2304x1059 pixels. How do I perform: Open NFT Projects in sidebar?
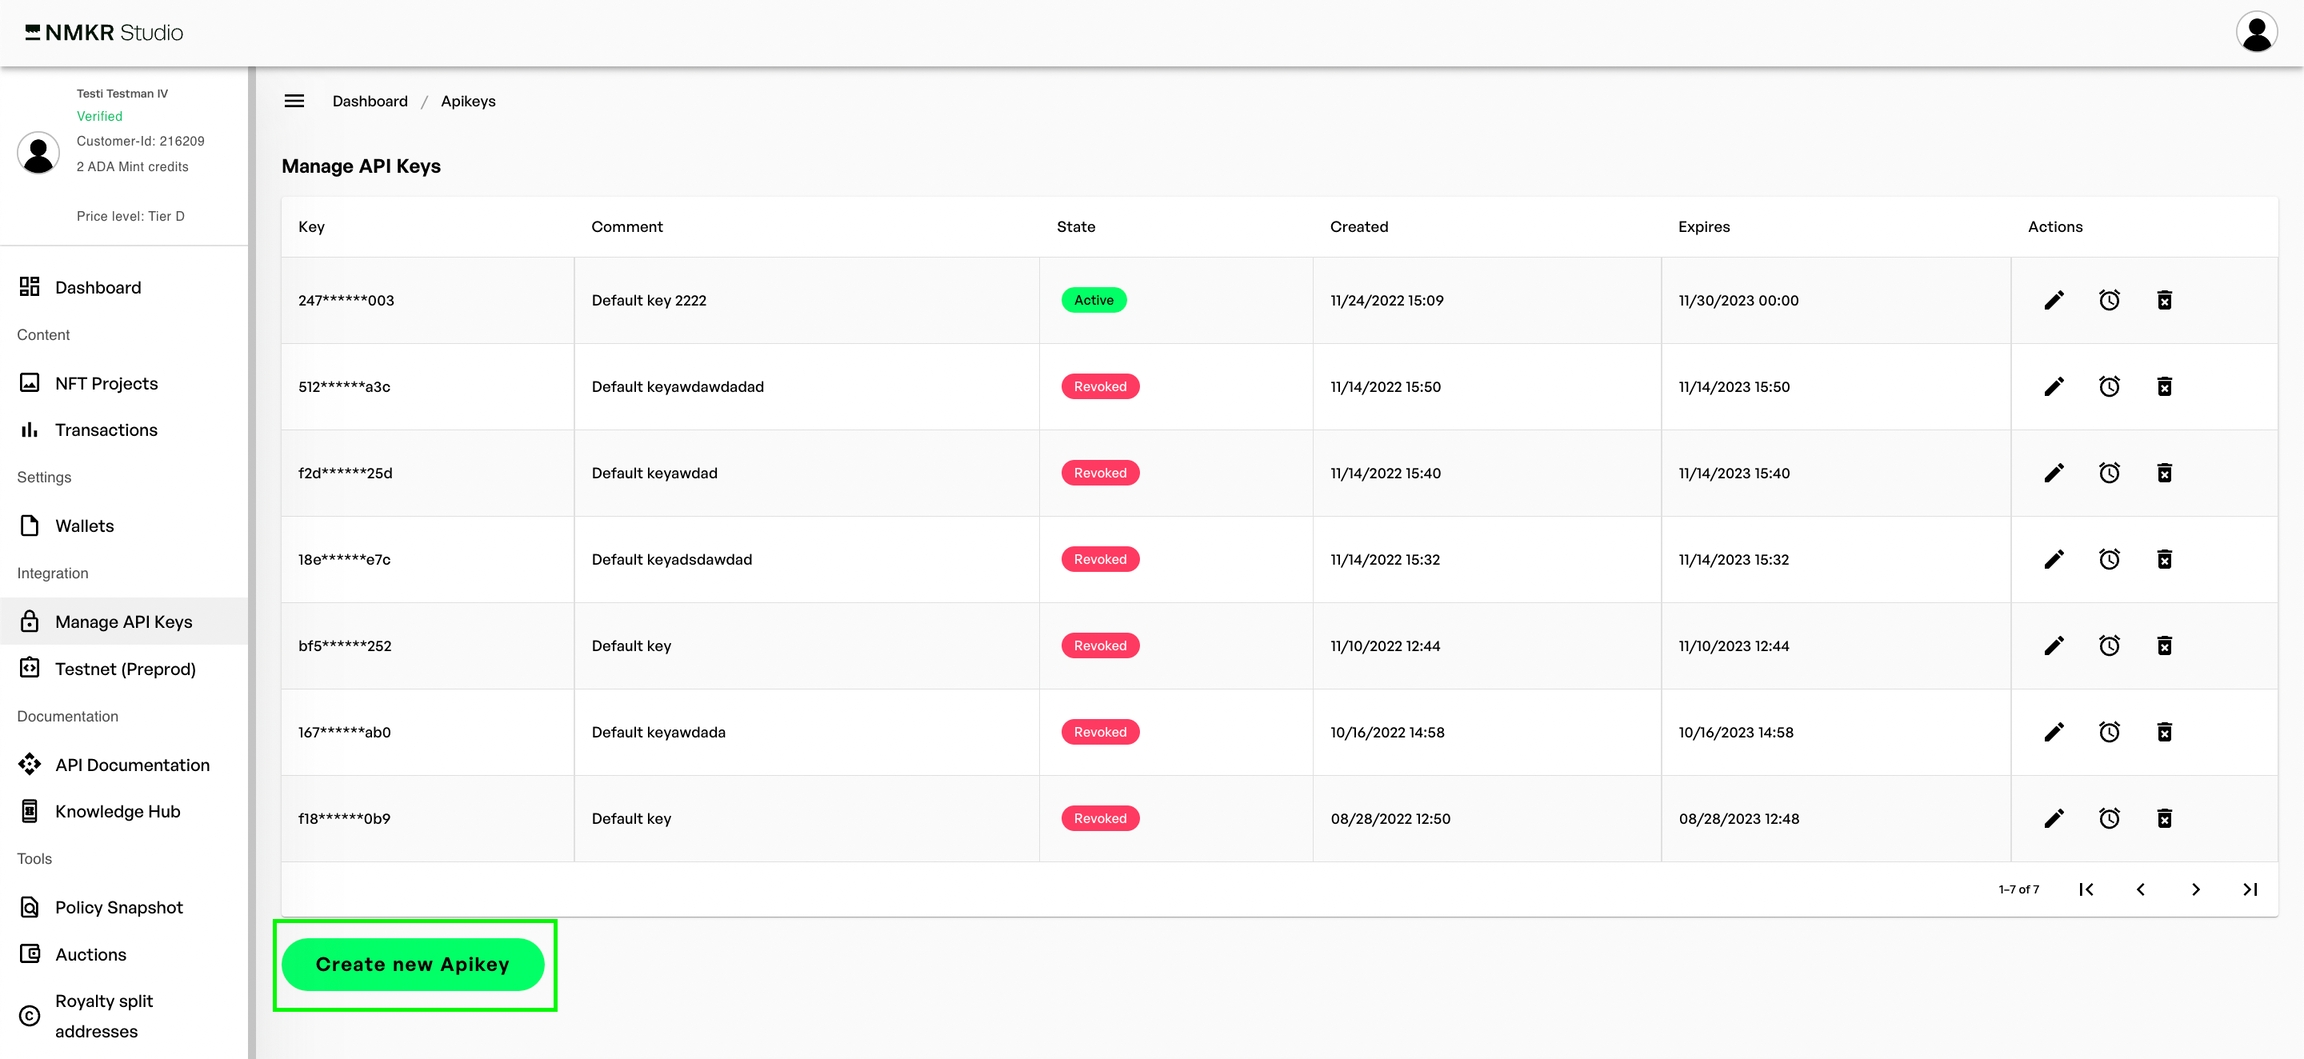tap(106, 383)
